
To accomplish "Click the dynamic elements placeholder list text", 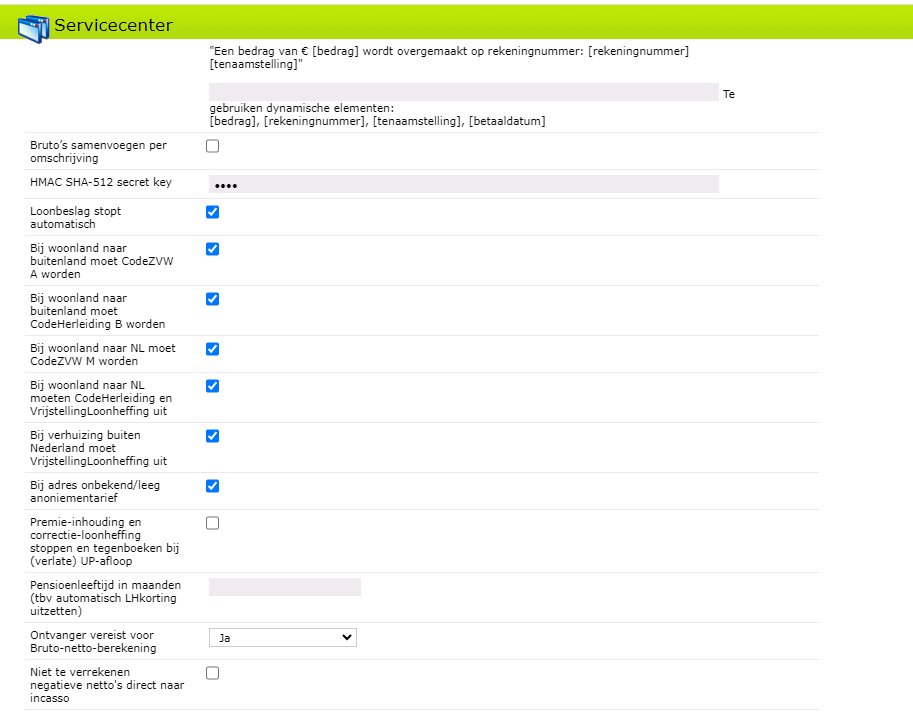I will [x=377, y=121].
